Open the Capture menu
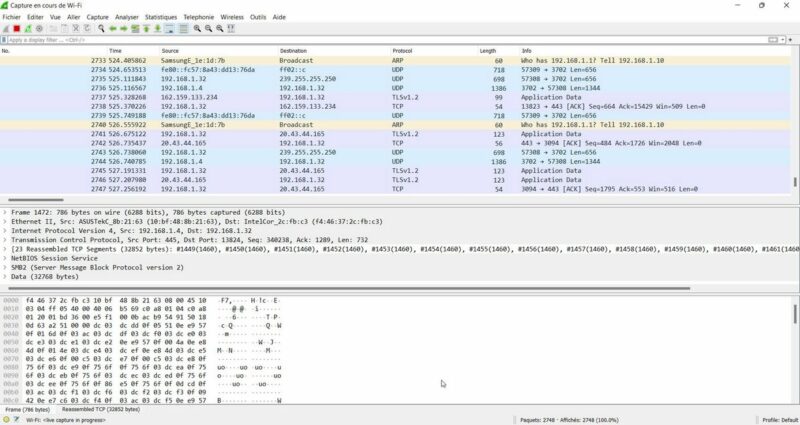 tap(97, 17)
